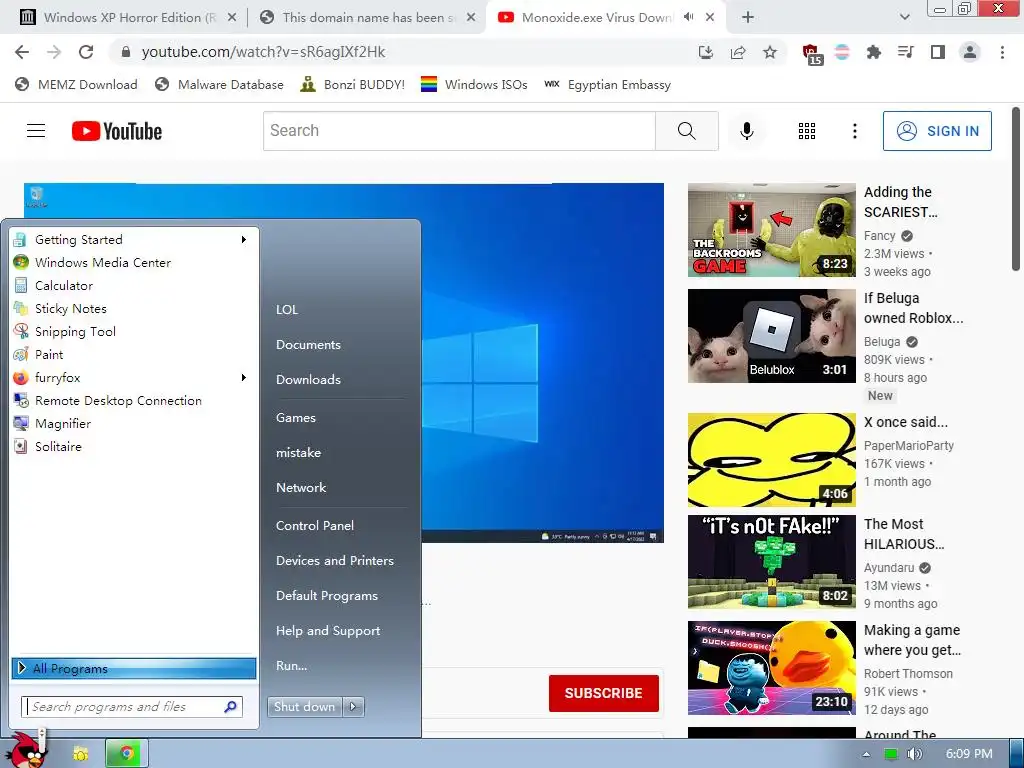The width and height of the screenshot is (1024, 768).
Task: Mute the Monoxide.exe tab audio icon
Action: [x=688, y=17]
